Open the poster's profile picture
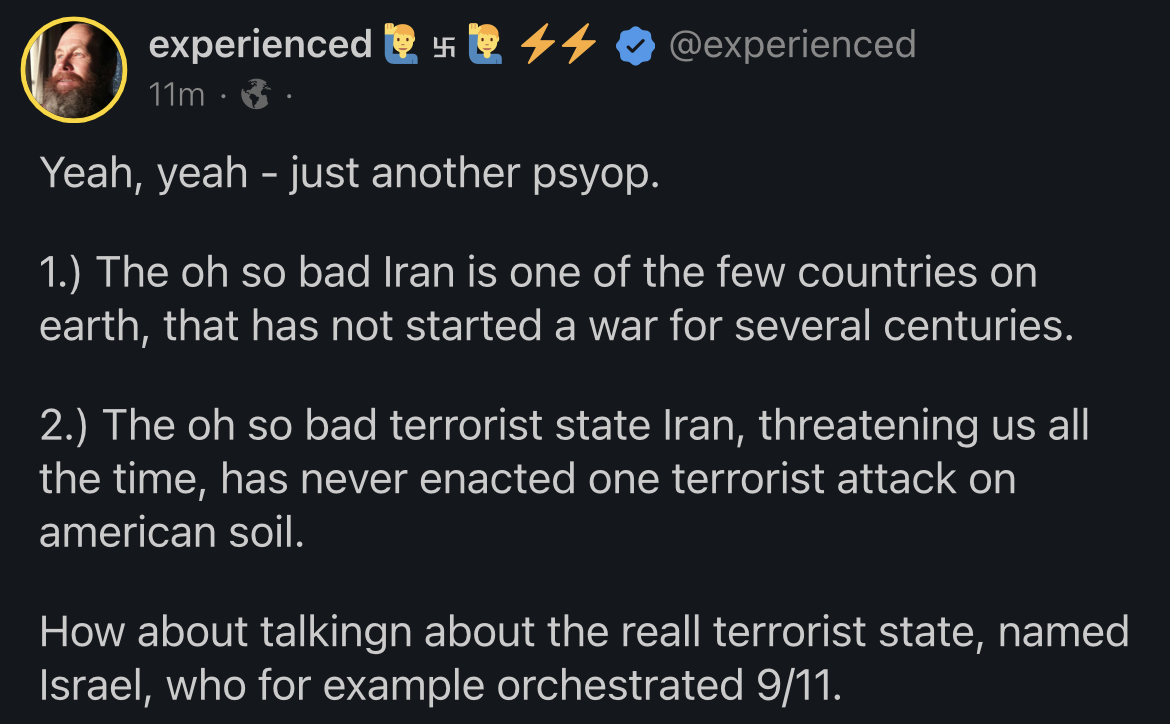The image size is (1170, 724). click(75, 70)
